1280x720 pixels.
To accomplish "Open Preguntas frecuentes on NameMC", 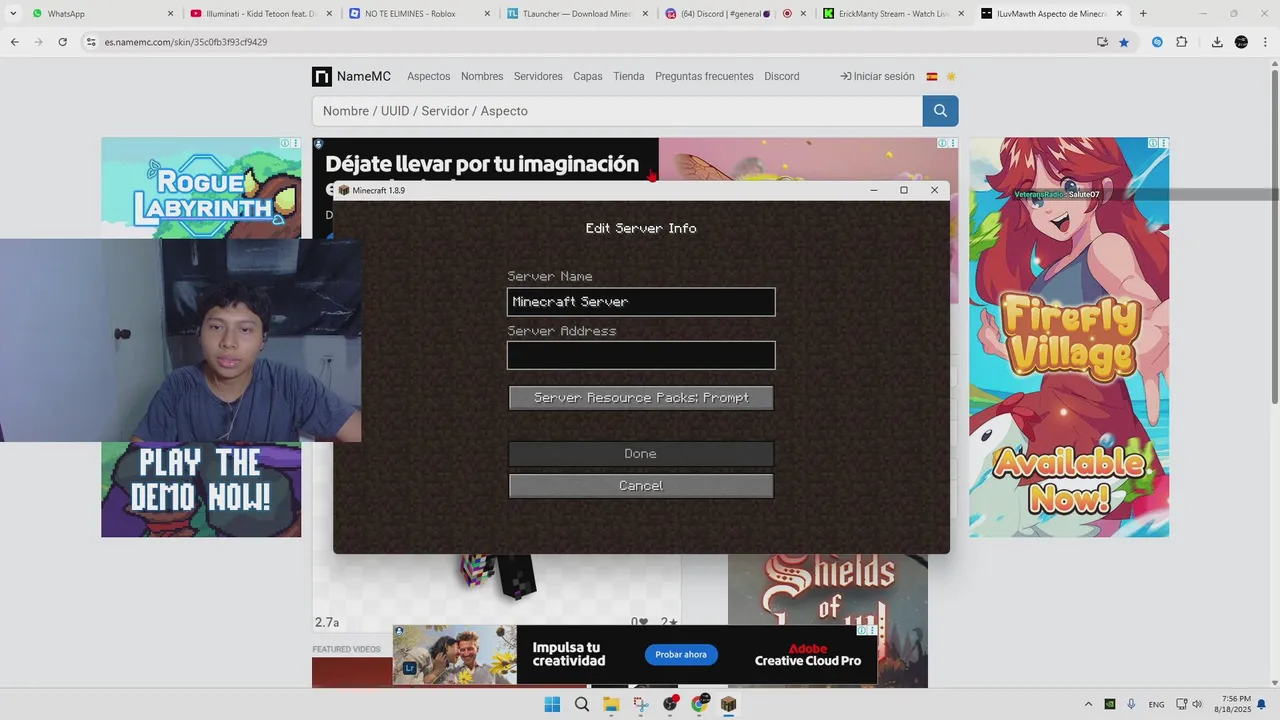I will 704,77.
